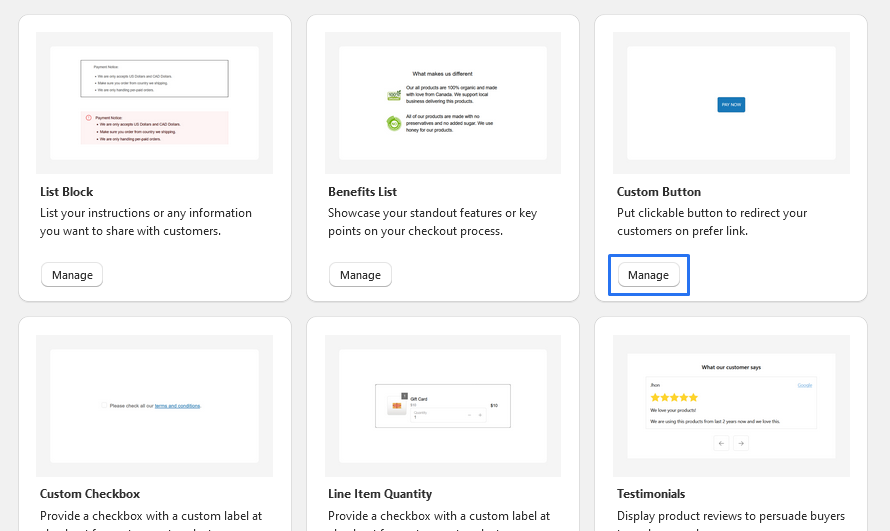890x531 pixels.
Task: Click the Testimonials card title
Action: (x=651, y=494)
